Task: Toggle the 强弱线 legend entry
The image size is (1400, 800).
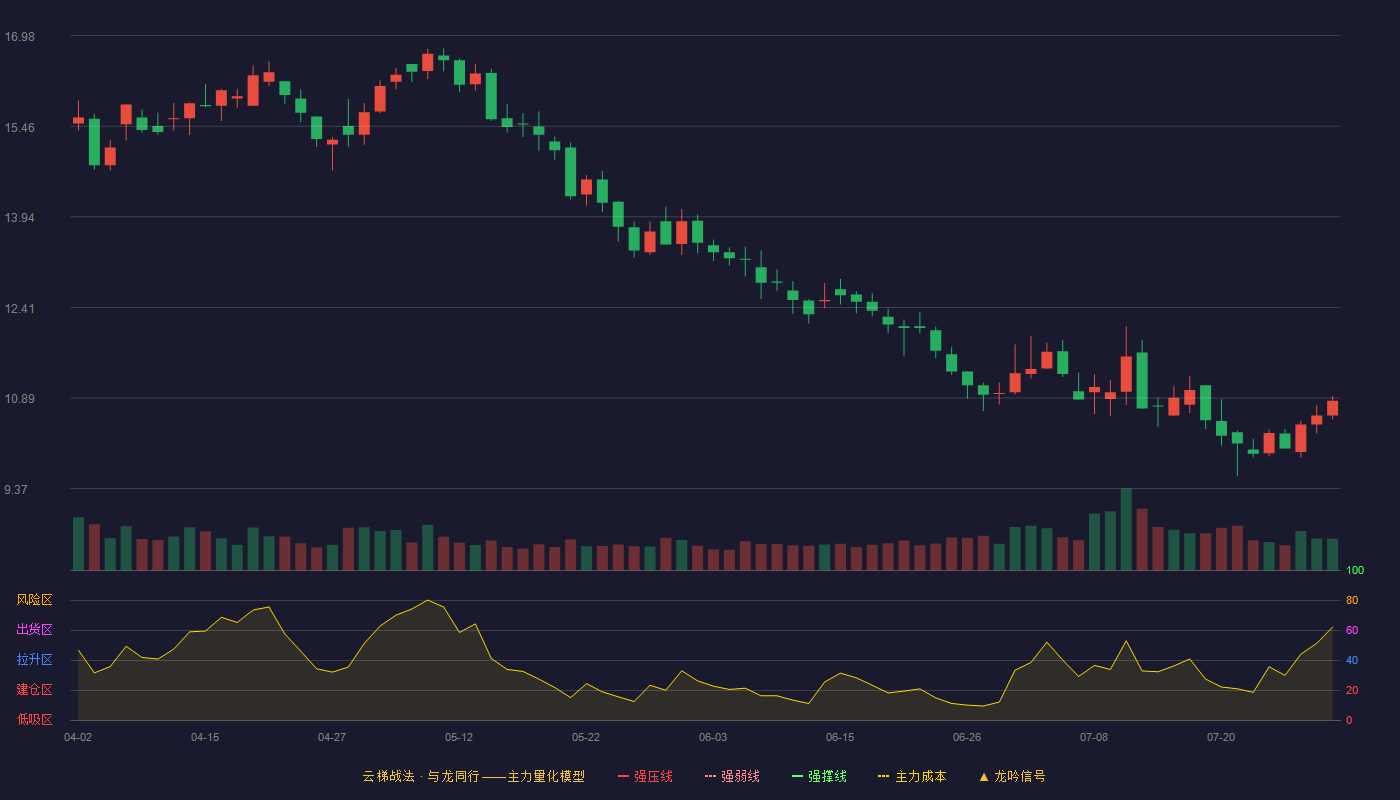Action: coord(732,776)
